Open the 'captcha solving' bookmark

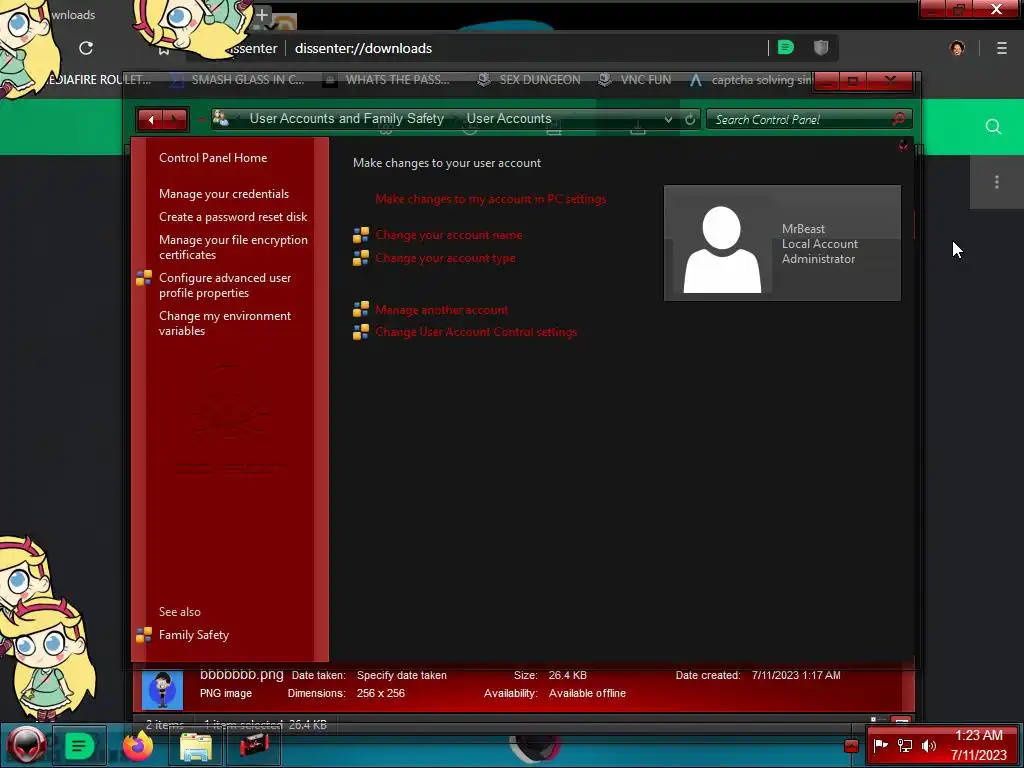pos(750,80)
